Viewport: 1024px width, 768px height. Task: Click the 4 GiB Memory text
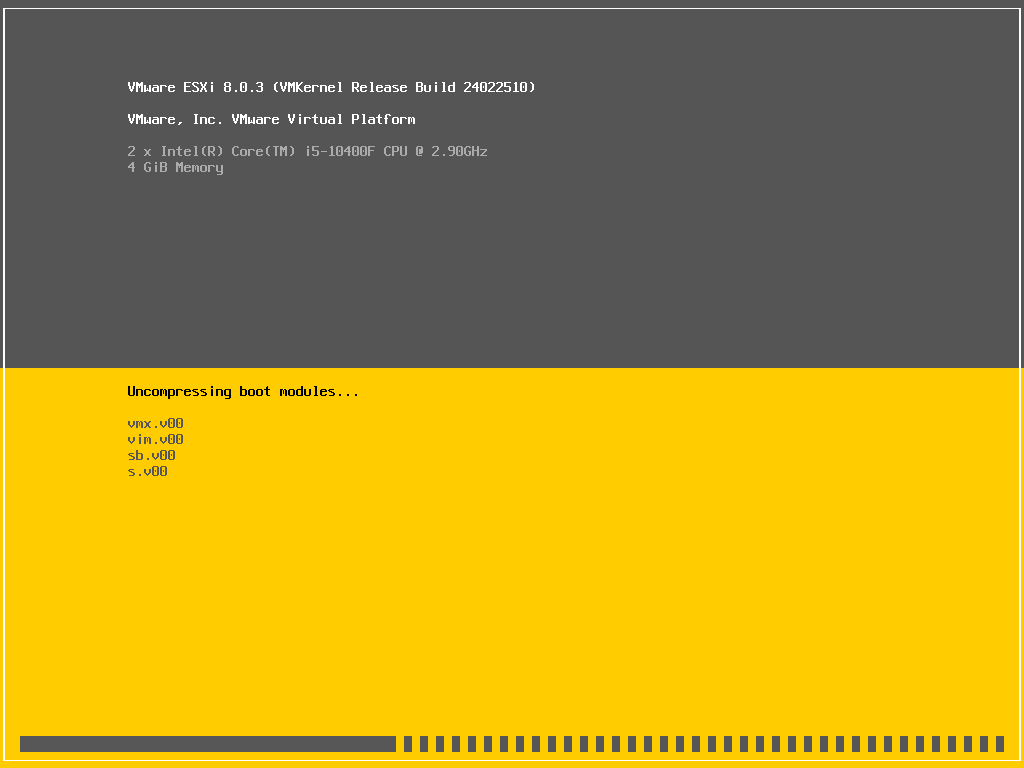(175, 167)
